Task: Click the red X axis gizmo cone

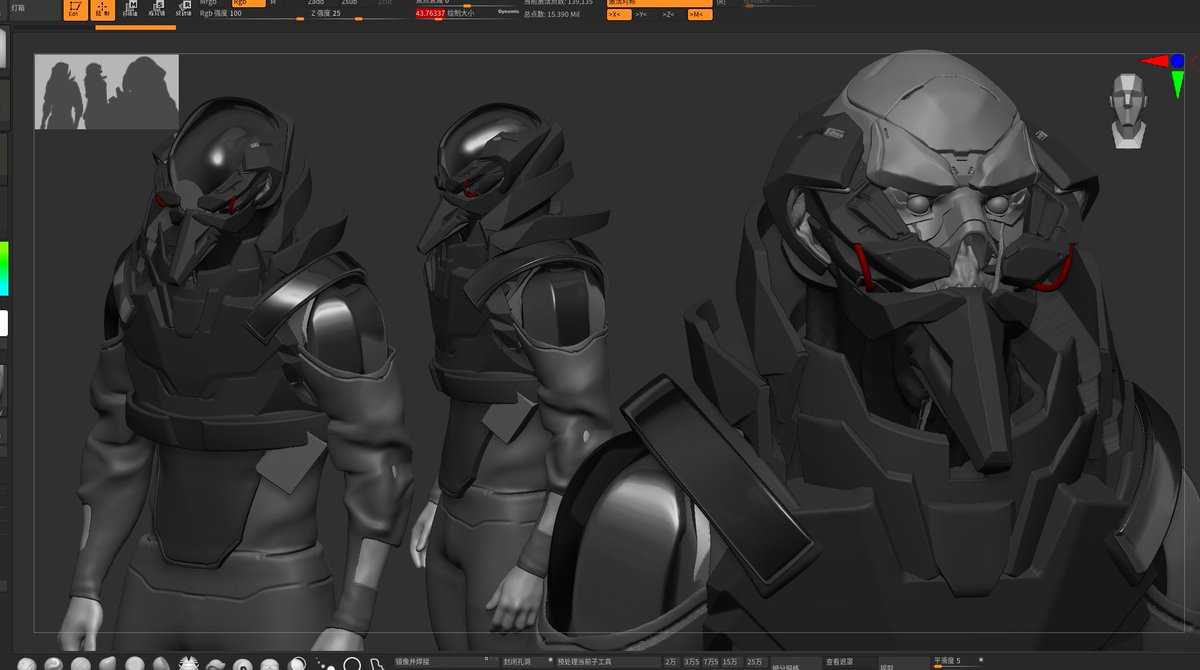Action: pyautogui.click(x=1155, y=61)
